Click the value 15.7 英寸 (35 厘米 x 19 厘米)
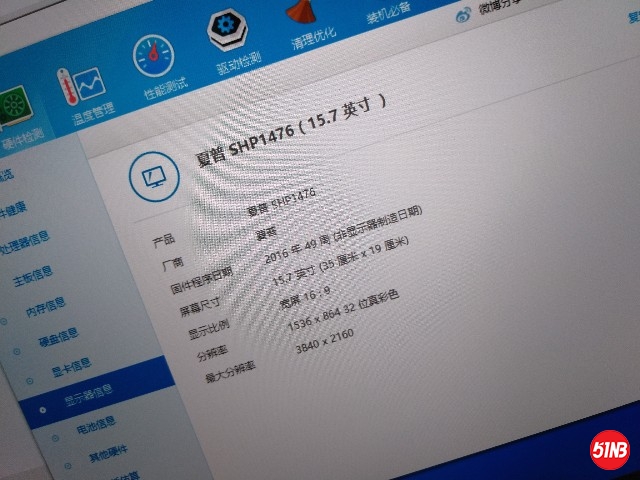 [340, 261]
